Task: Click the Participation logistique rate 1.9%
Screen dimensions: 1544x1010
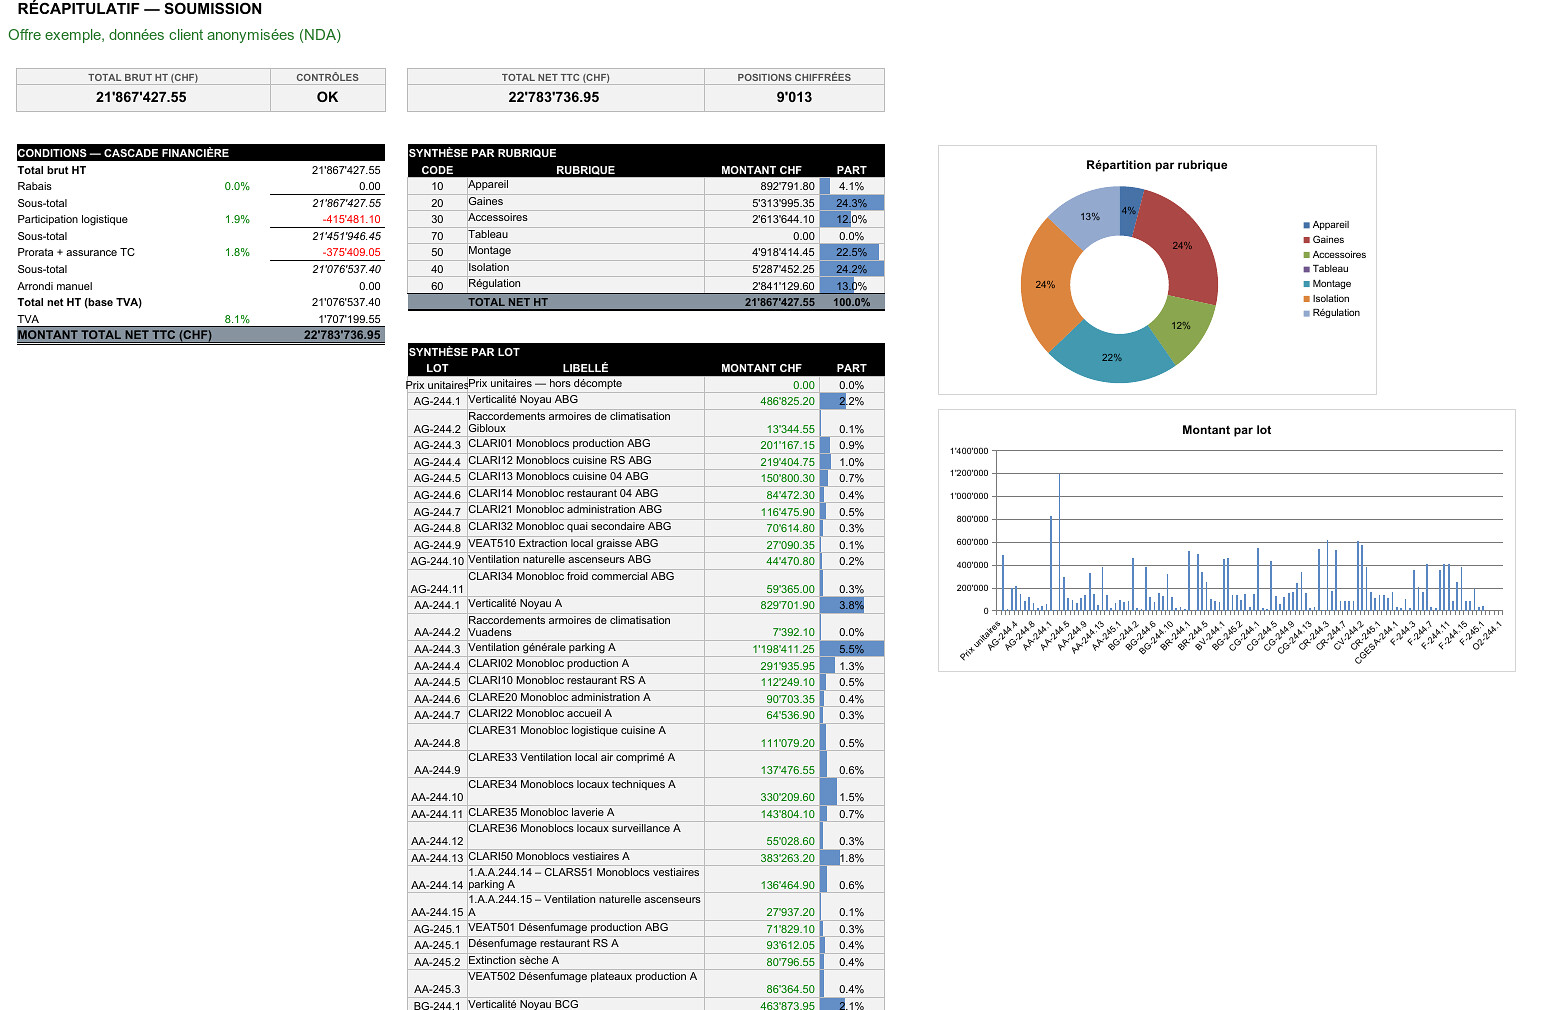Action: [237, 219]
